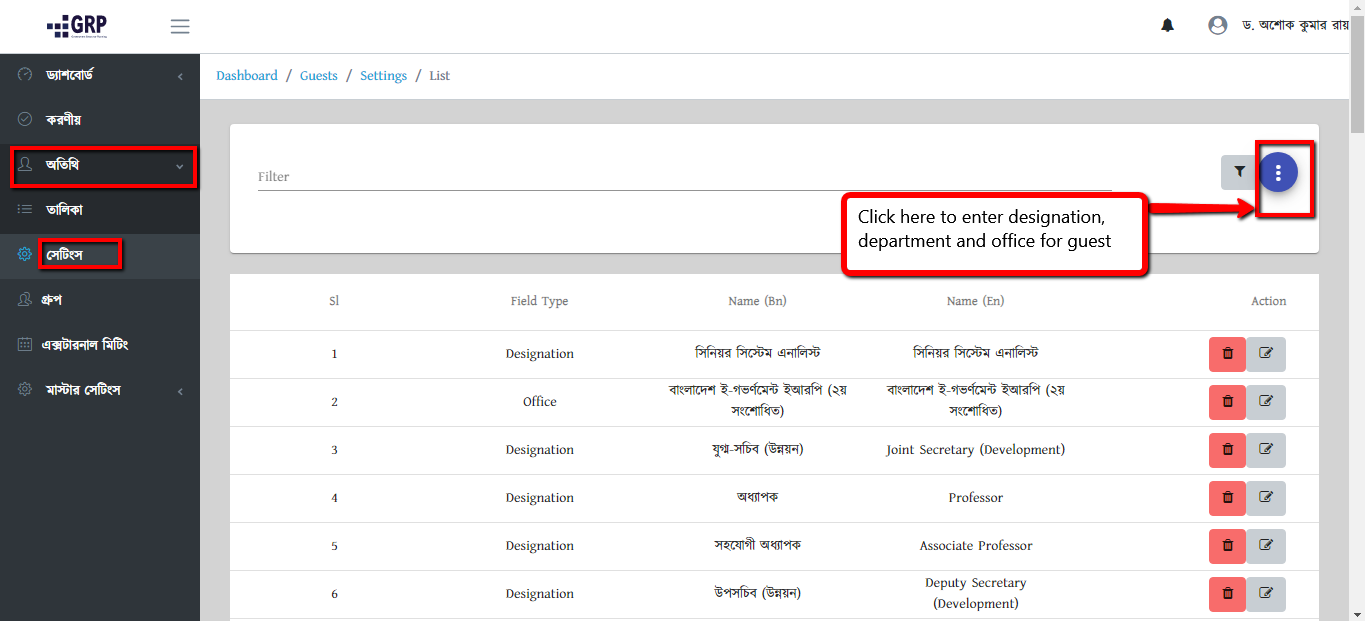The height and width of the screenshot is (621, 1365).
Task: Delete the Associate Professor row
Action: 1227,546
